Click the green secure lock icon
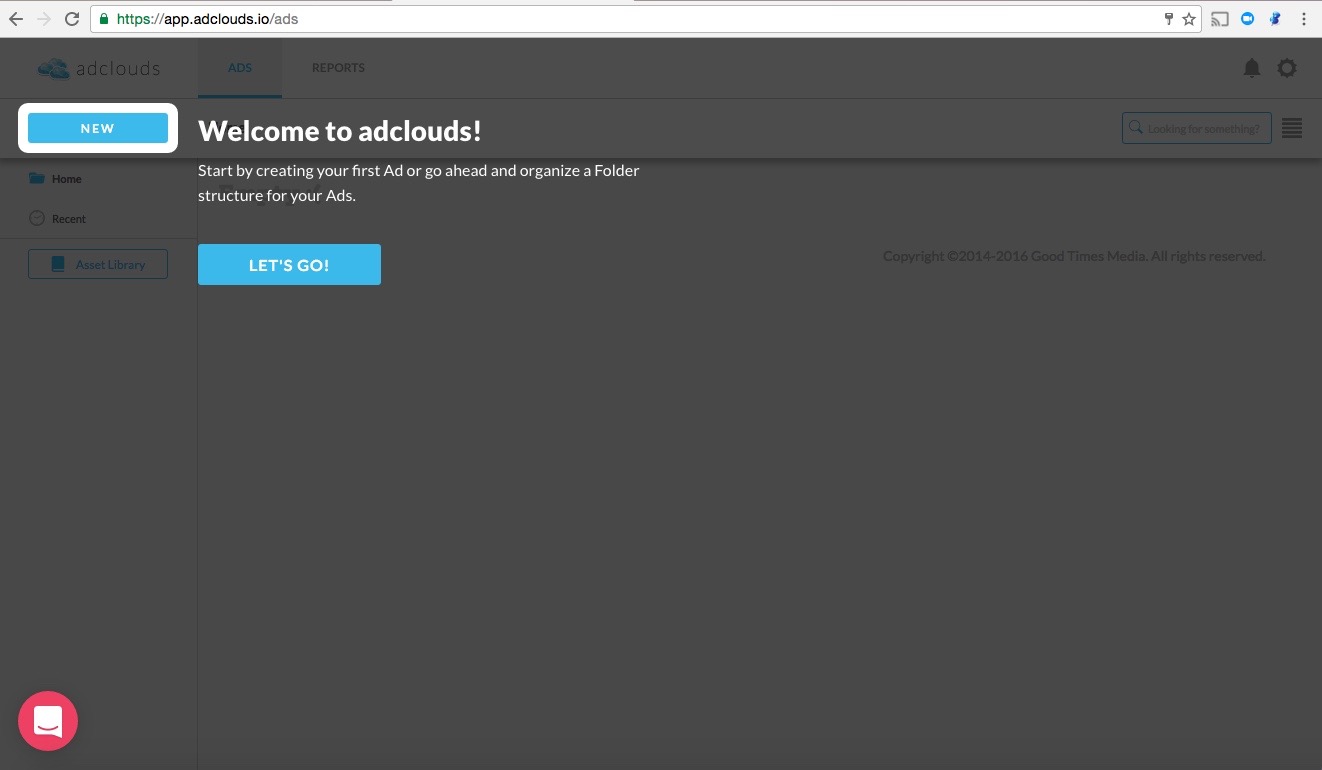Viewport: 1322px width, 770px height. (x=104, y=19)
